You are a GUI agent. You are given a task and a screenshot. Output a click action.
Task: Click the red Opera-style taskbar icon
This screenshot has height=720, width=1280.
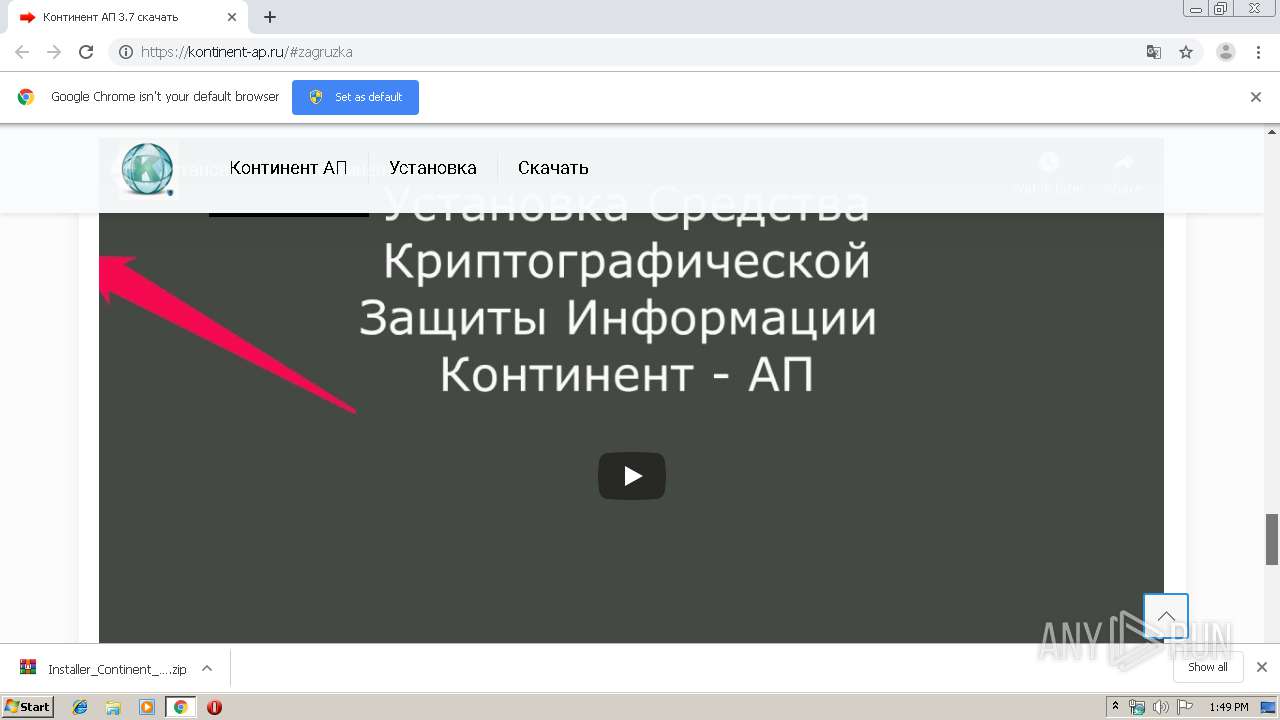[214, 707]
